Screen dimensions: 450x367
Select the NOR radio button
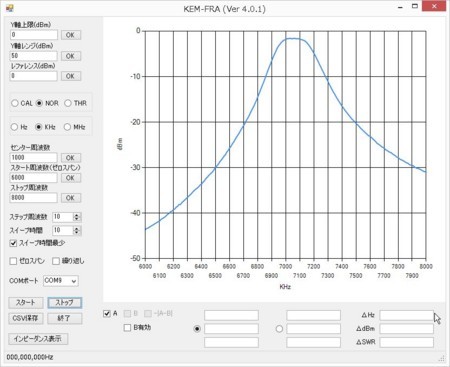click(39, 103)
